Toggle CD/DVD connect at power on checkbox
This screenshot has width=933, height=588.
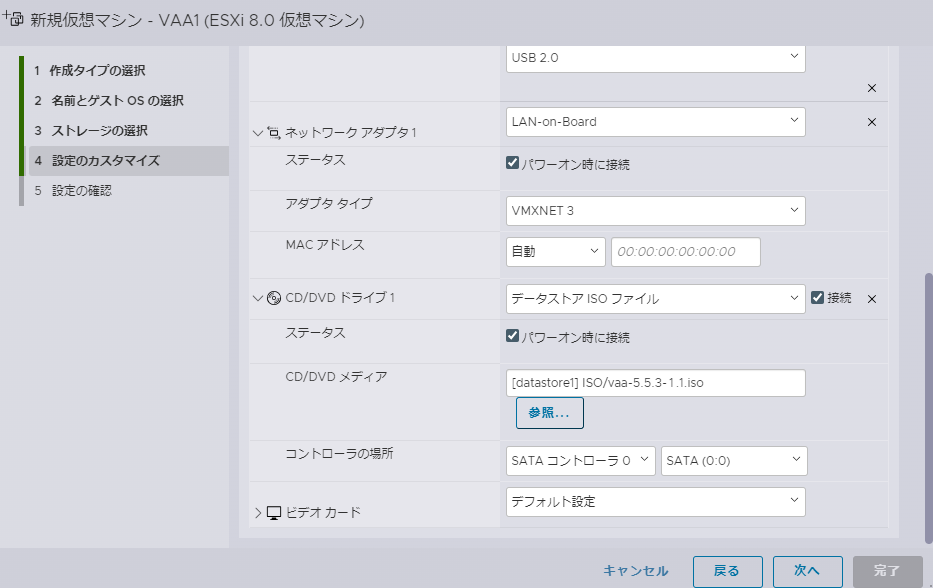click(513, 337)
